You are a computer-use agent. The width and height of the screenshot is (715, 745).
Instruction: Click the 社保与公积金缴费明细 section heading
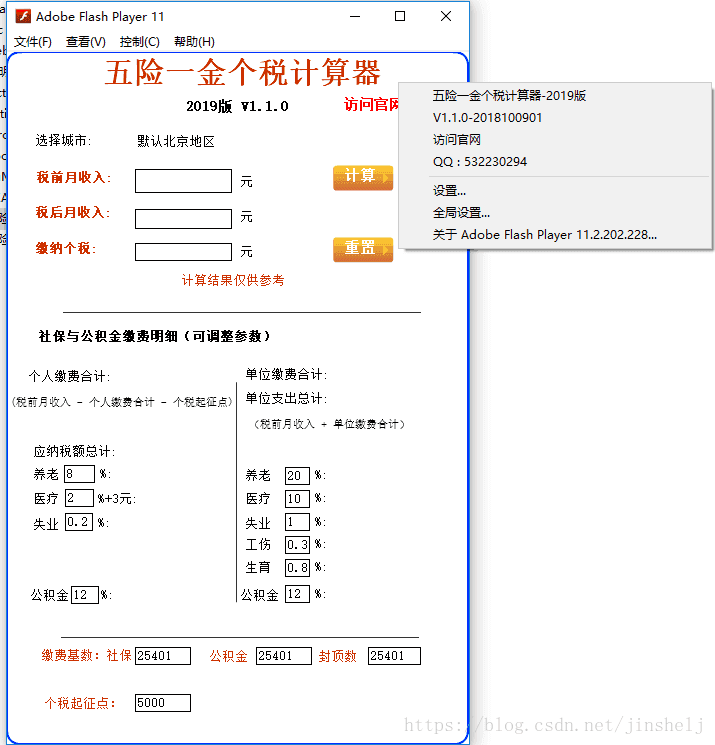(154, 336)
